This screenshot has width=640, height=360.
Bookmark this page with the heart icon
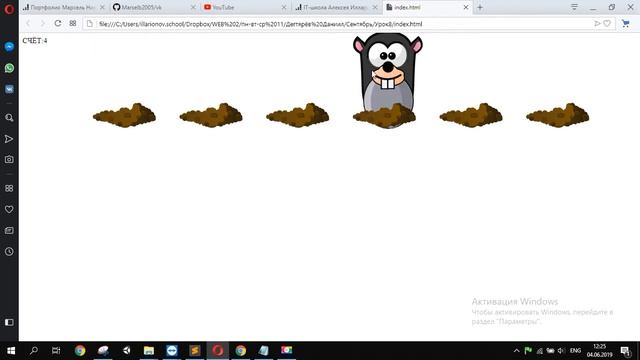coord(607,24)
